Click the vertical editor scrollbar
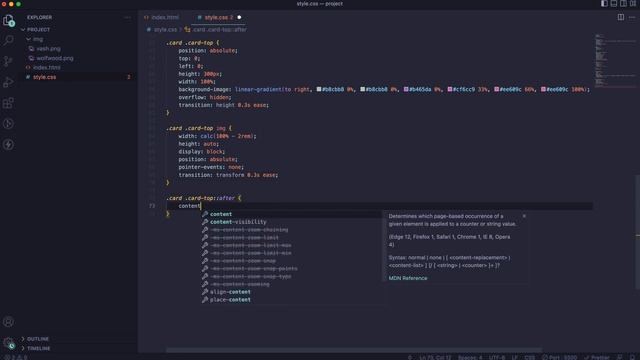The height and width of the screenshot is (360, 640). tap(638, 231)
